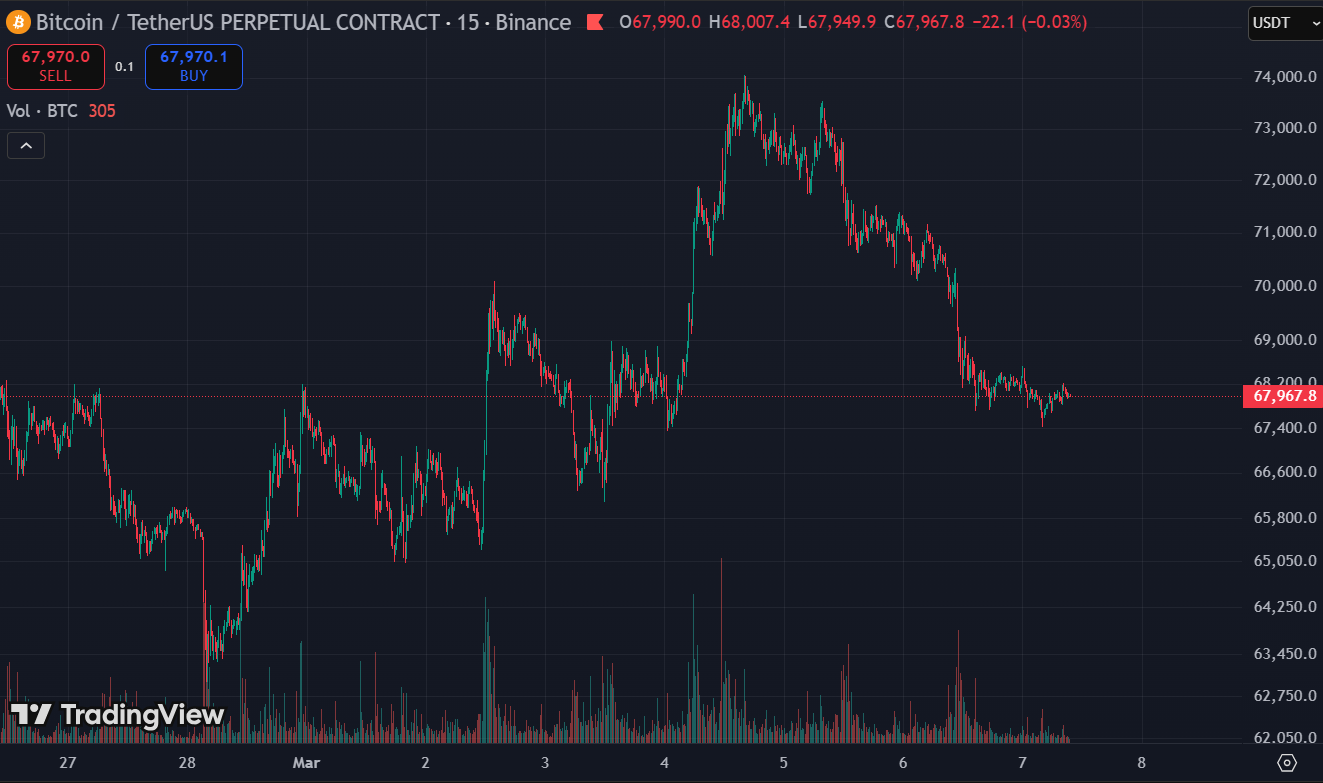Click the 28 date label on time axis
The width and height of the screenshot is (1323, 783).
tap(187, 763)
